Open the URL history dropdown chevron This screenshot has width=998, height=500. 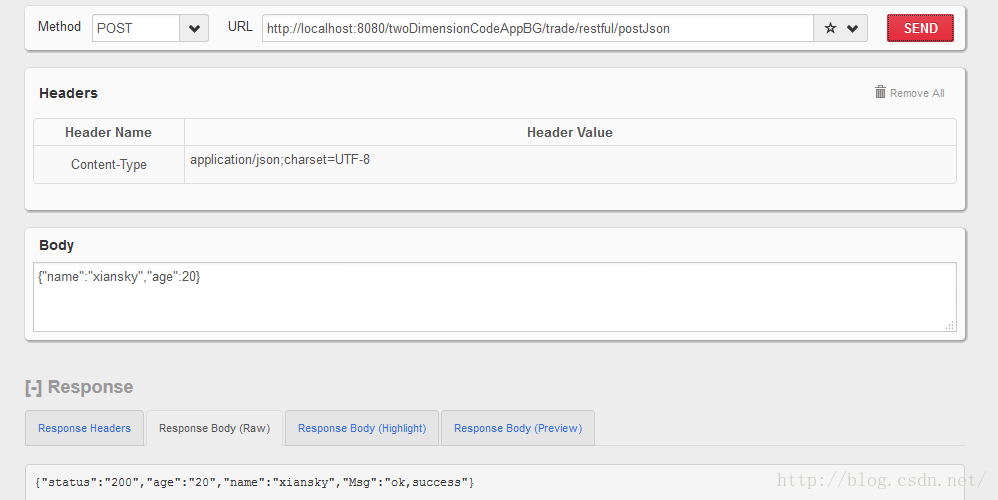click(853, 29)
